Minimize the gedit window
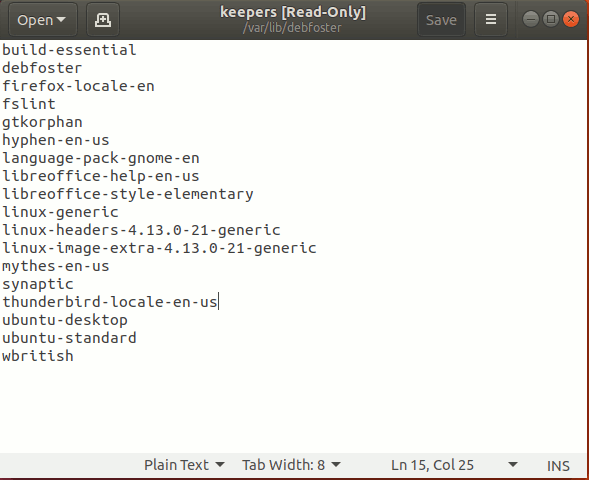 coord(531,19)
